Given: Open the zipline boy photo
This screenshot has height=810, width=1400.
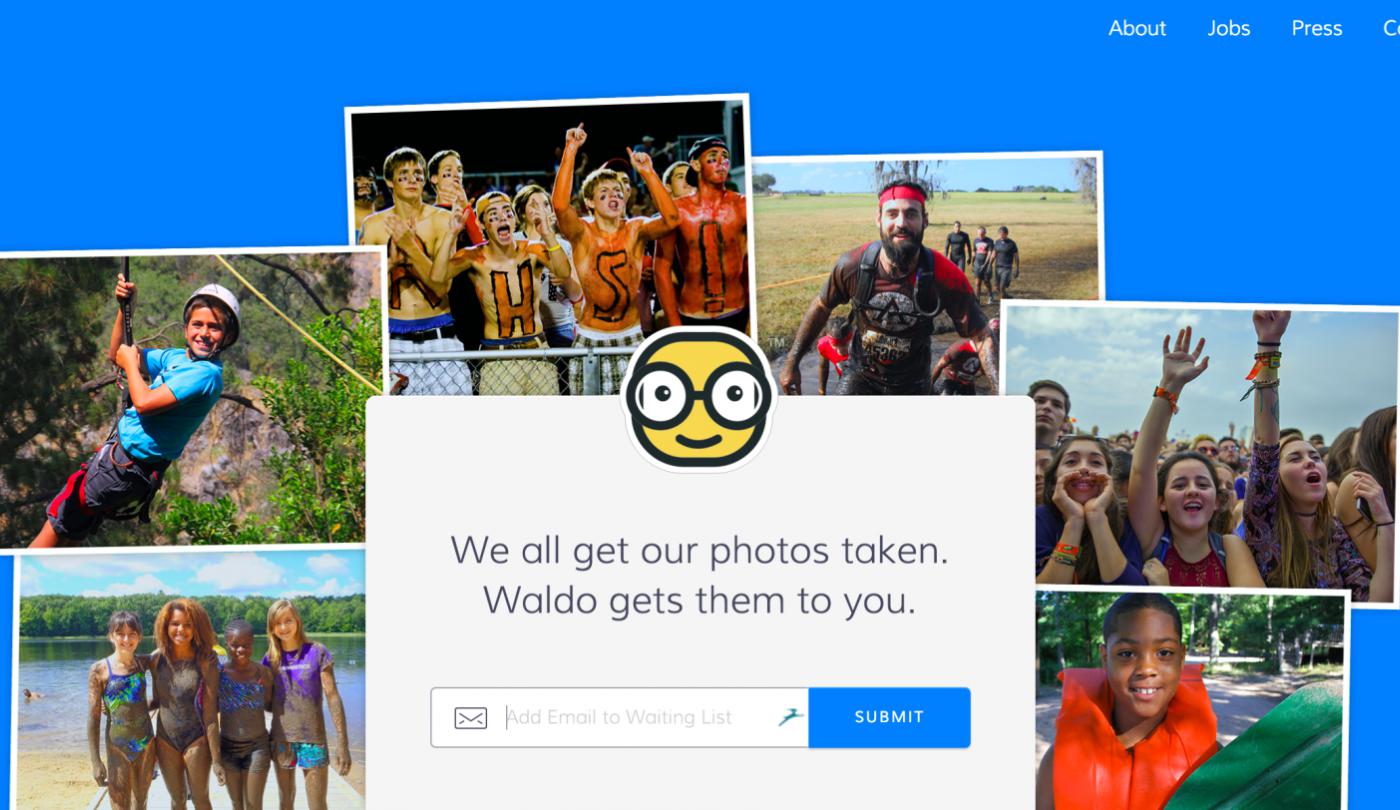Looking at the screenshot, I should click(190, 400).
